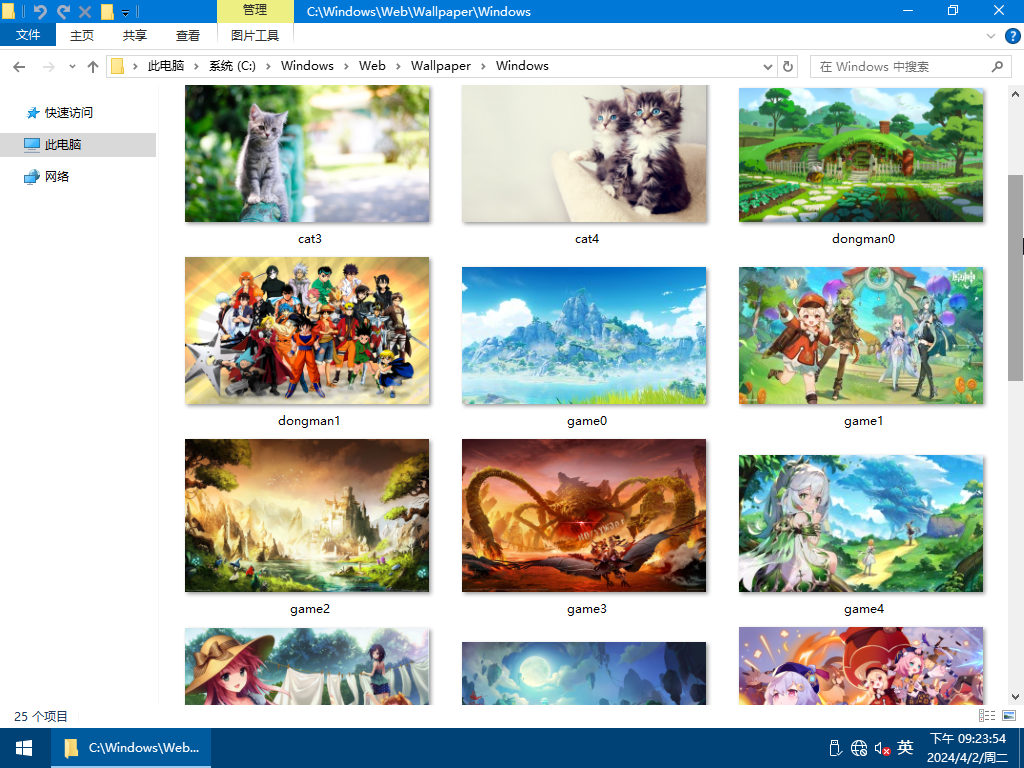Image resolution: width=1024 pixels, height=768 pixels.
Task: Switch to large thumbnails view in status bar
Action: click(1009, 716)
